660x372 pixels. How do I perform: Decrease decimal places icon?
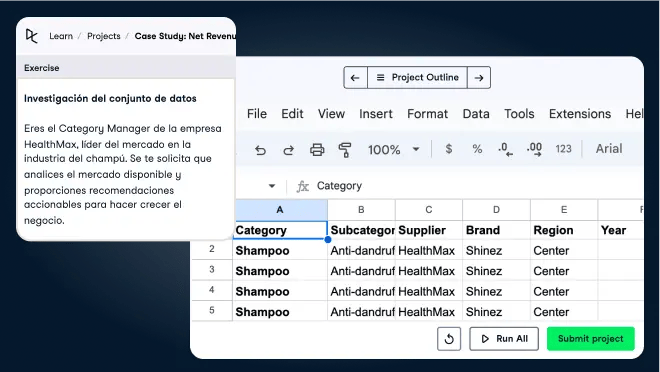coord(505,149)
